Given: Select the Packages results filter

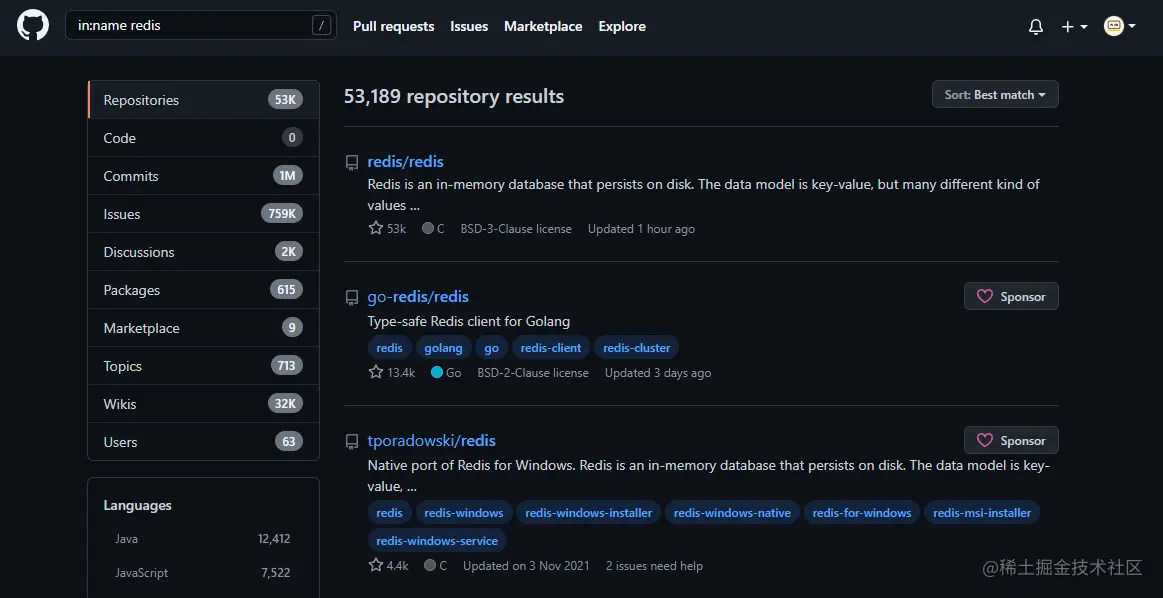Looking at the screenshot, I should [203, 289].
